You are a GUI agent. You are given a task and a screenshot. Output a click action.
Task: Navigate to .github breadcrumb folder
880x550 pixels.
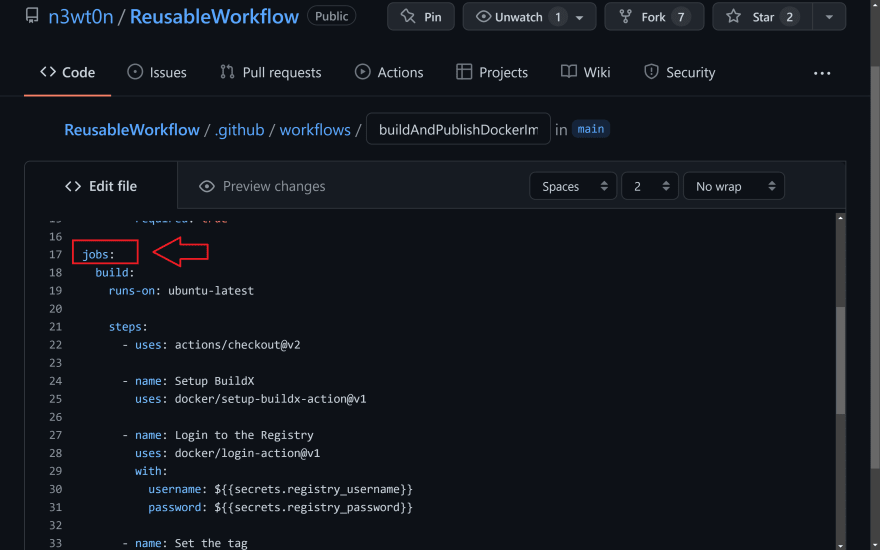[x=240, y=130]
